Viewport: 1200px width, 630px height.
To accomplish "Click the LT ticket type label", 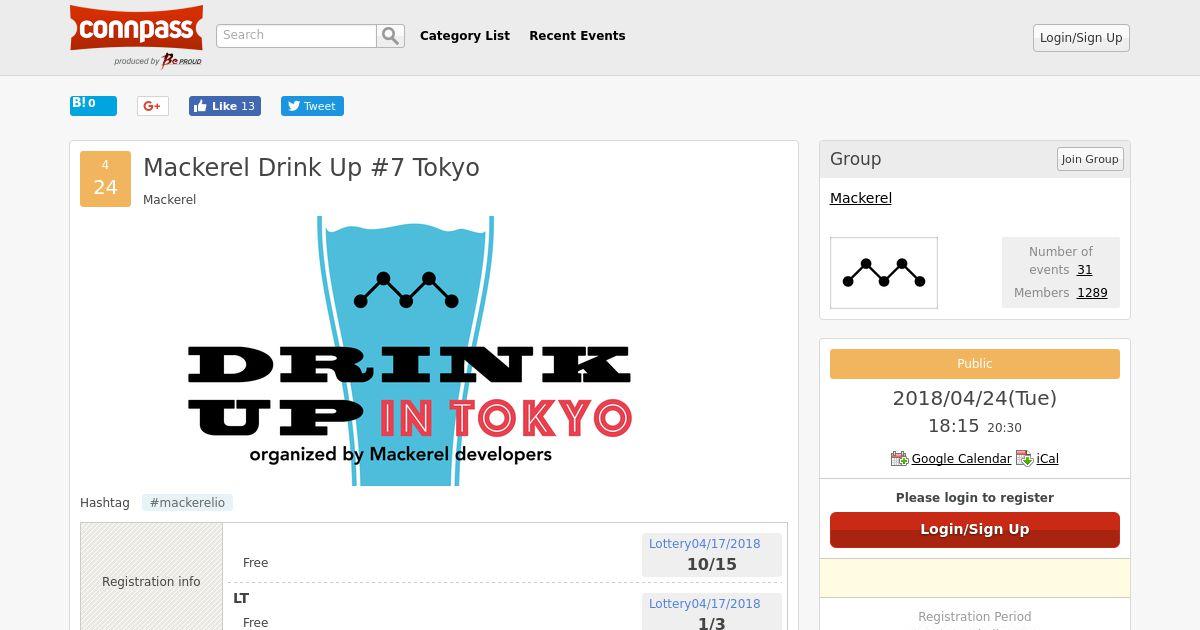I will coord(241,598).
